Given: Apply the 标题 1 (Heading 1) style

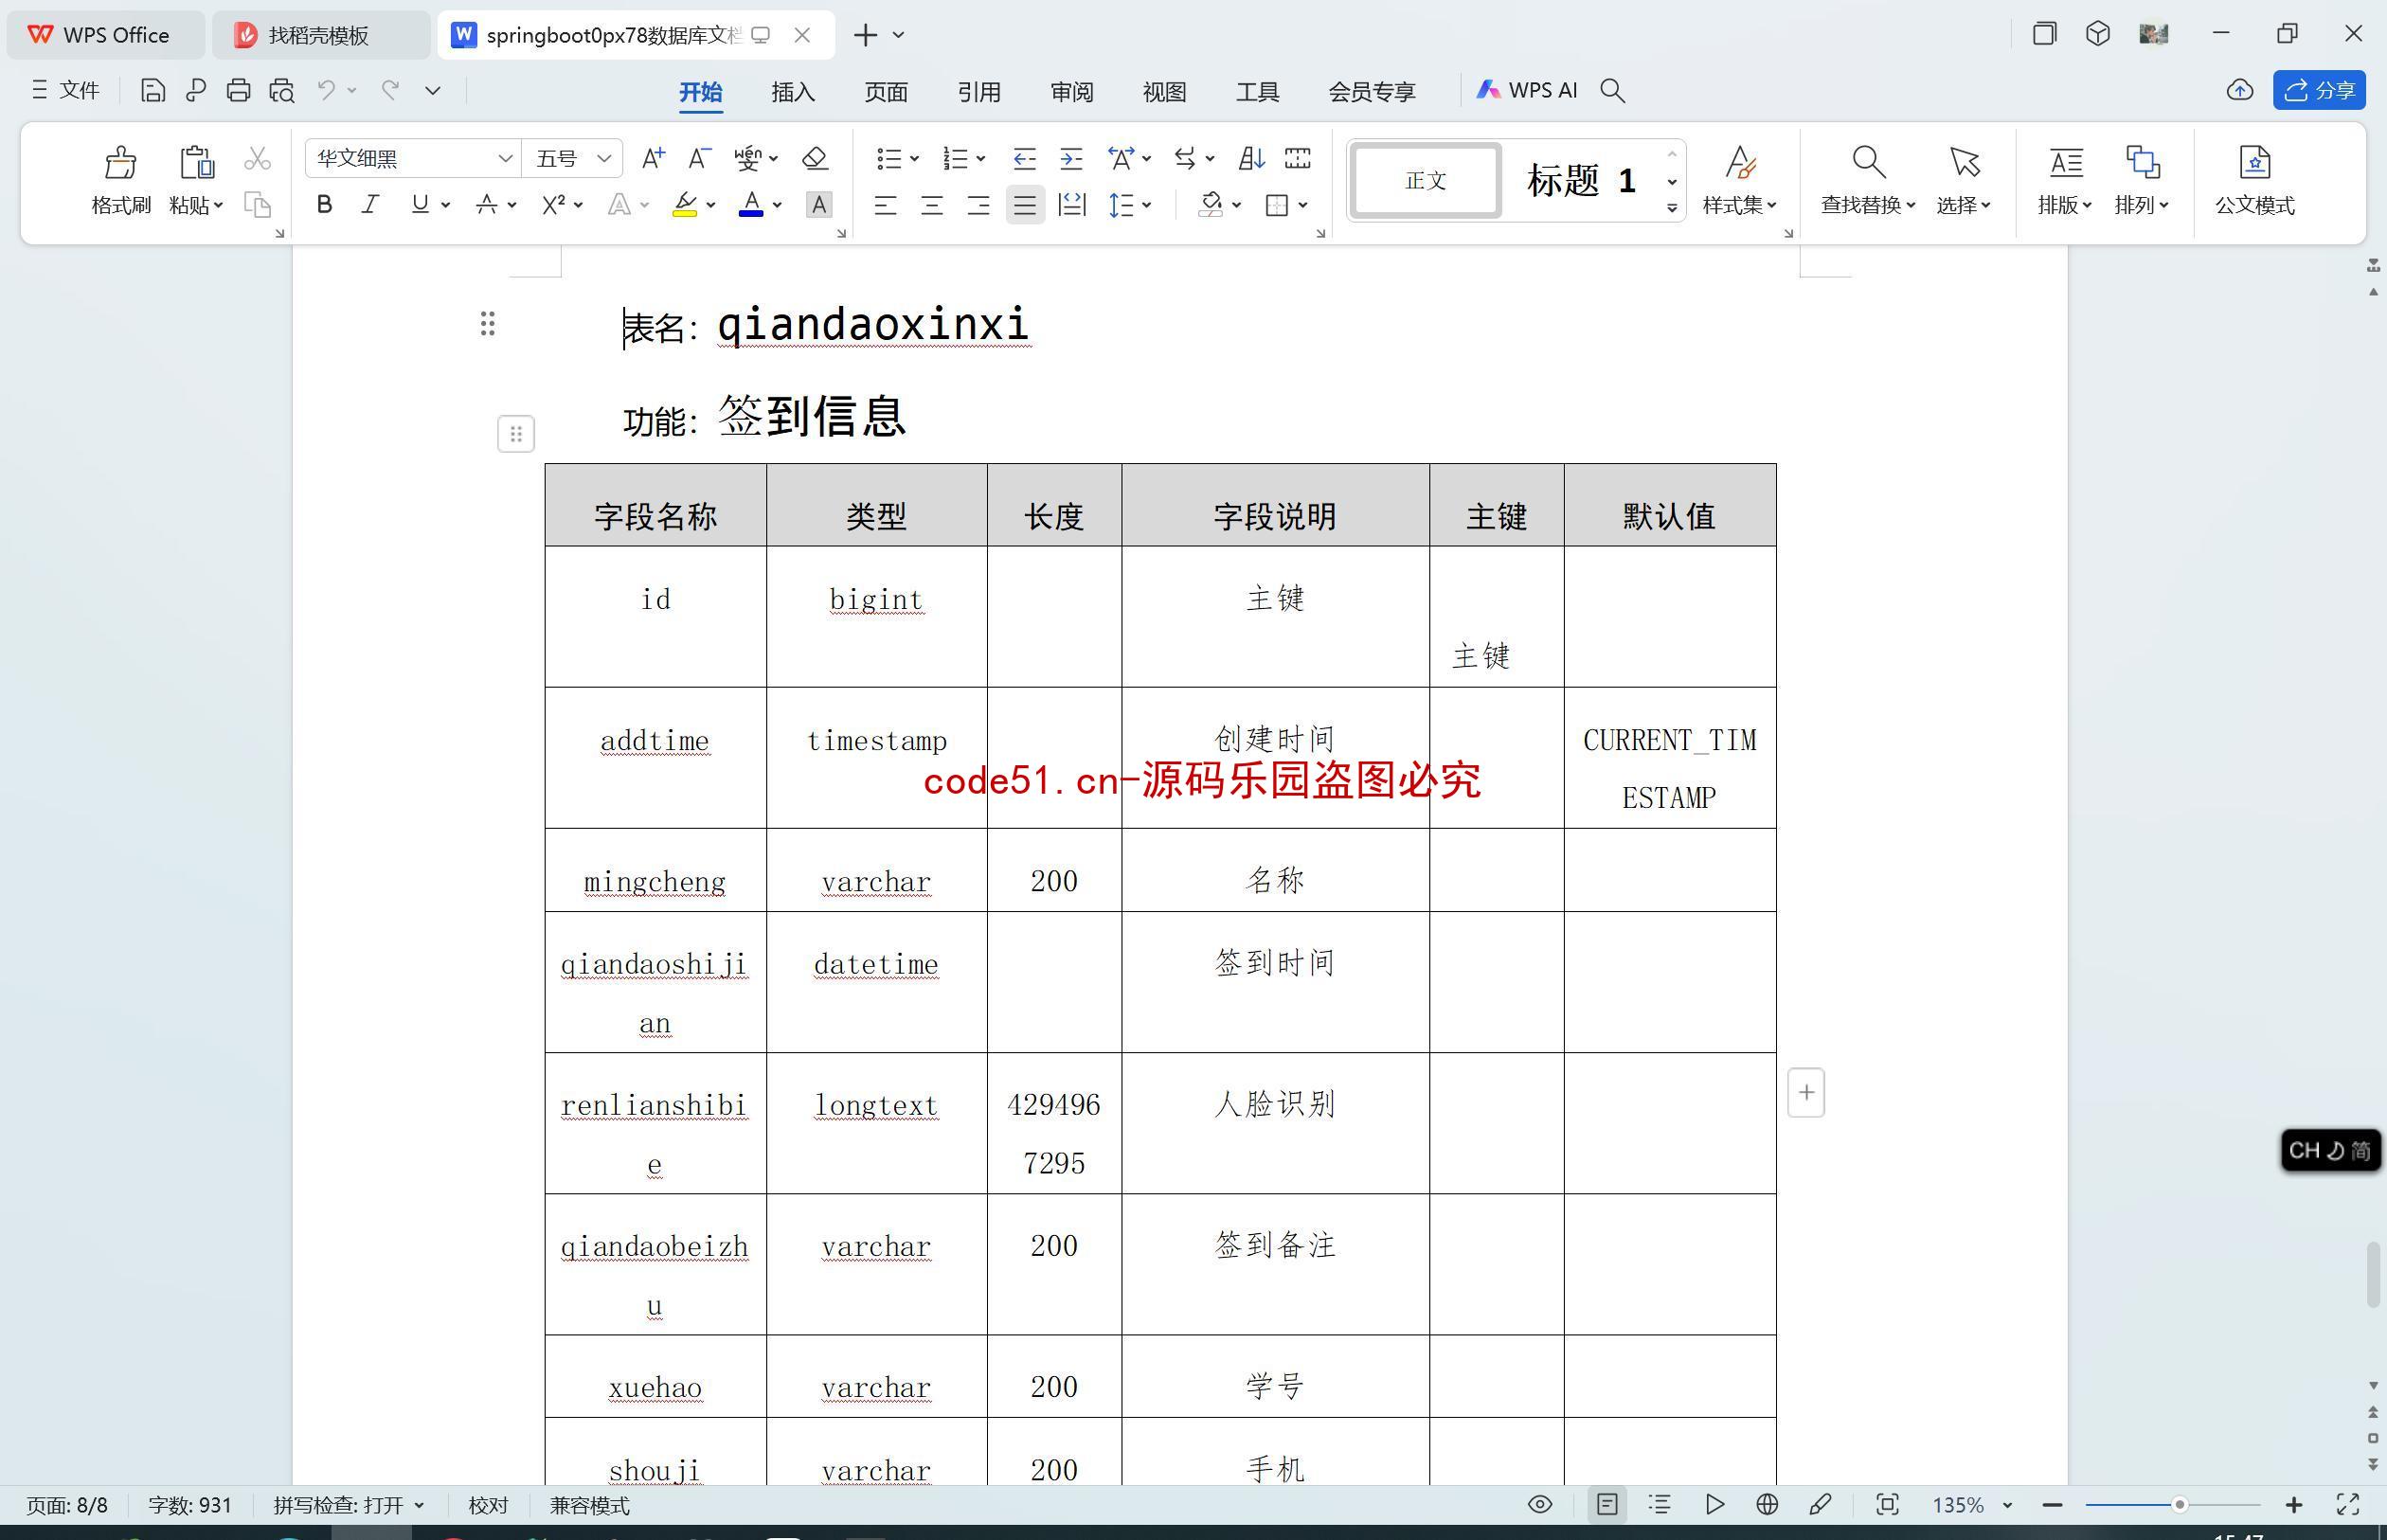Looking at the screenshot, I should (1580, 181).
